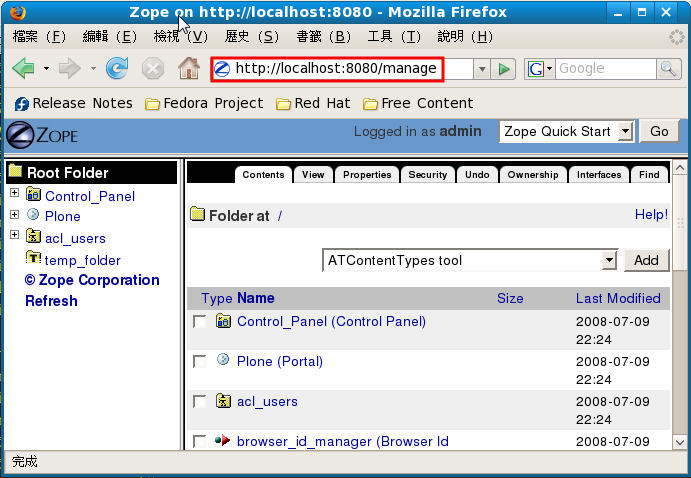Click the forward arrow navigation button
The width and height of the screenshot is (691, 478).
pos(70,69)
